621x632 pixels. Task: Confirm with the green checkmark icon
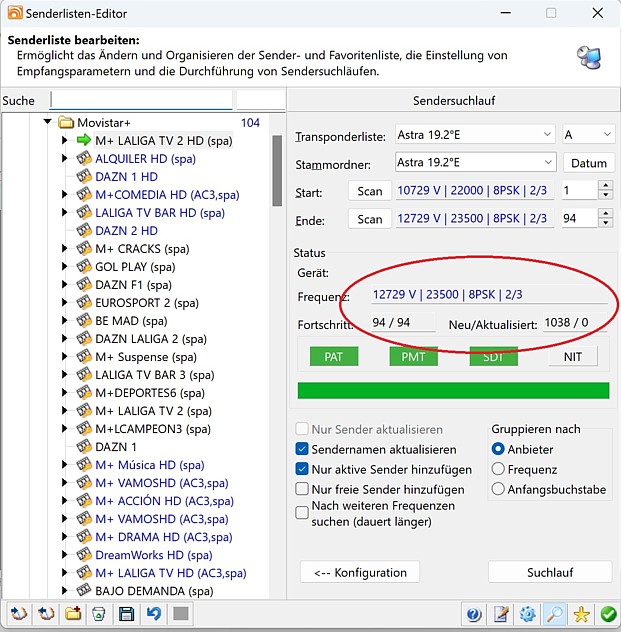tap(608, 614)
